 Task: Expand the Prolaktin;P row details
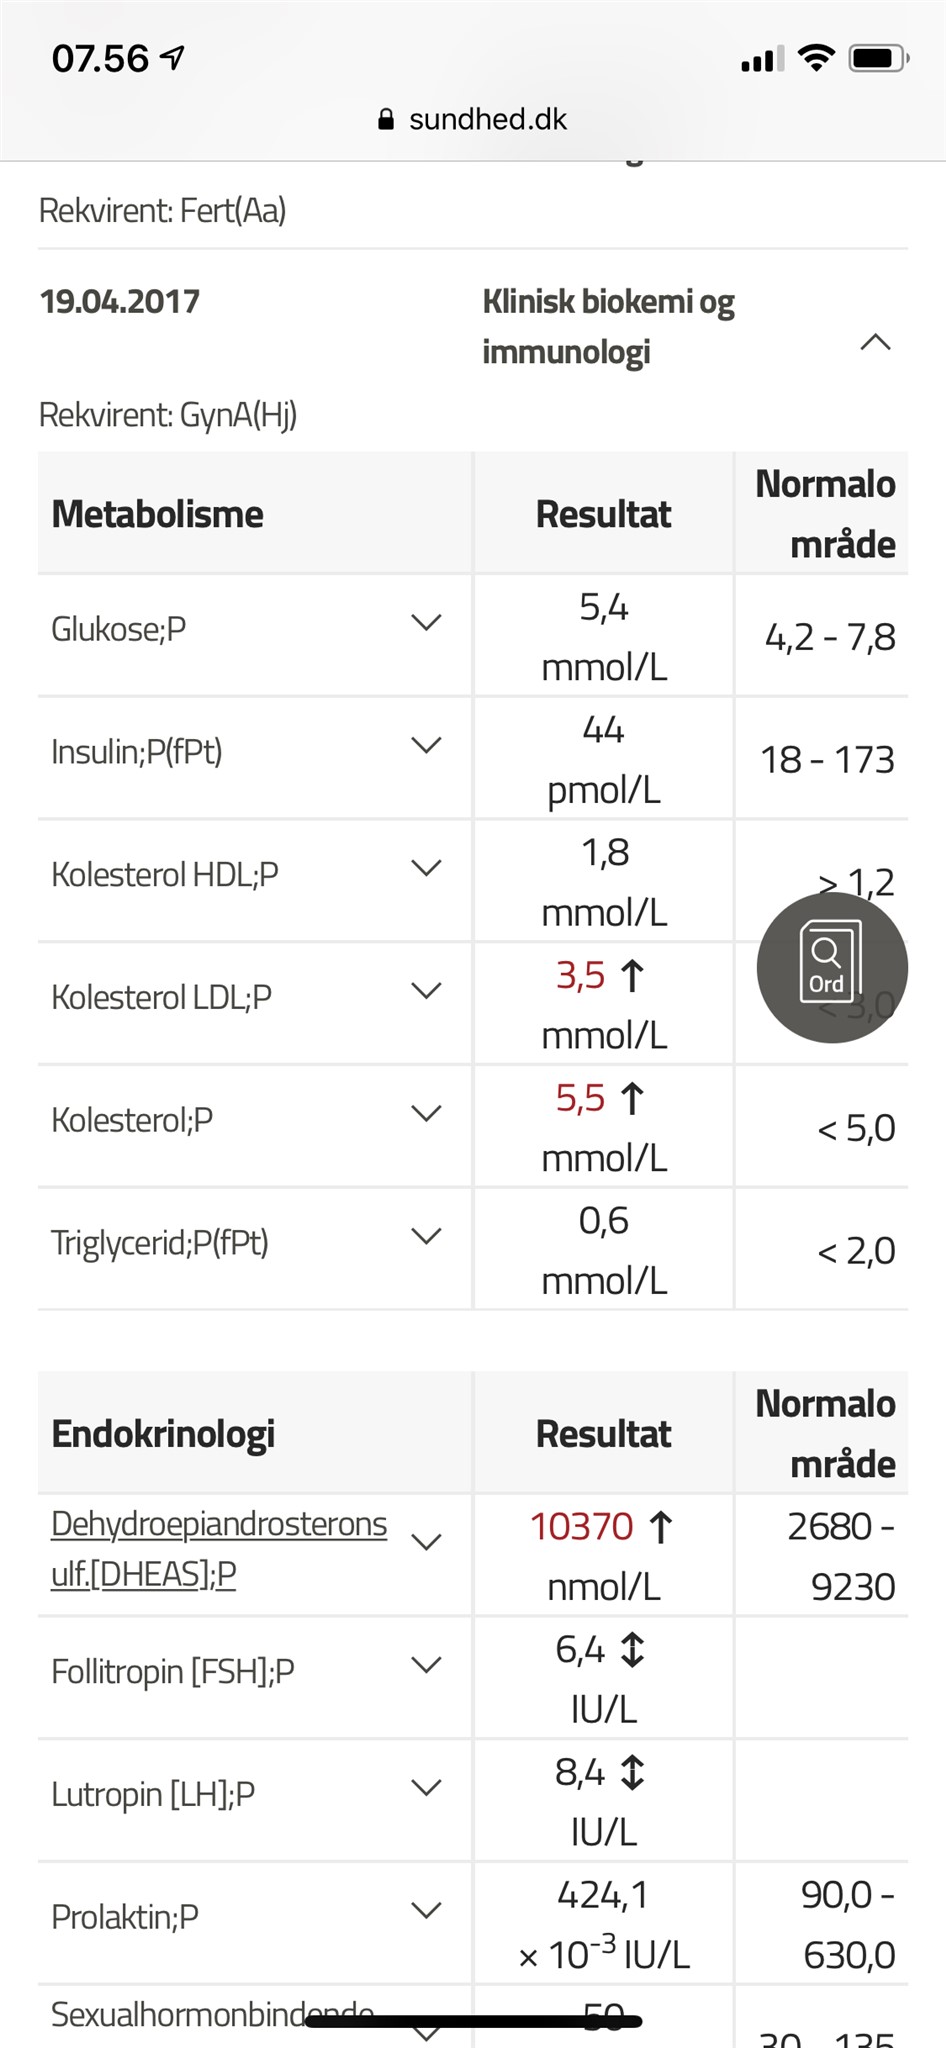point(427,1911)
